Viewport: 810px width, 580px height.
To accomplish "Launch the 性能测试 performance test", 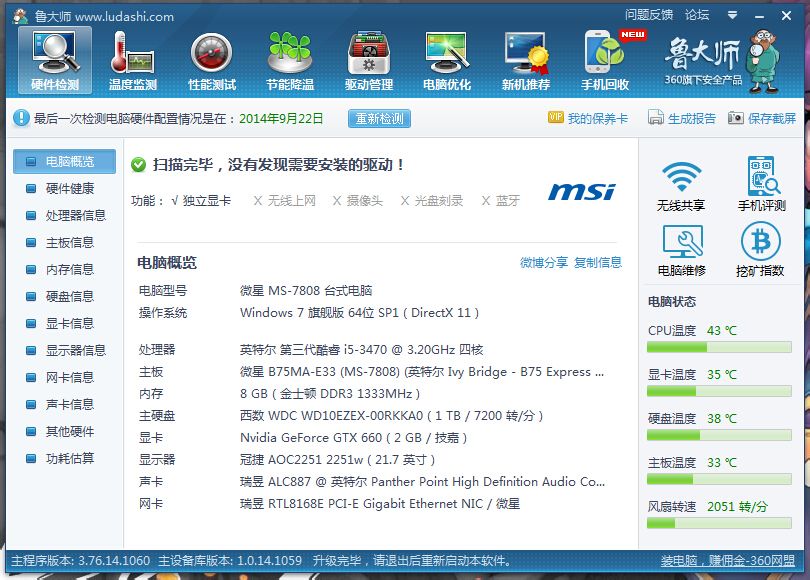I will coord(212,60).
